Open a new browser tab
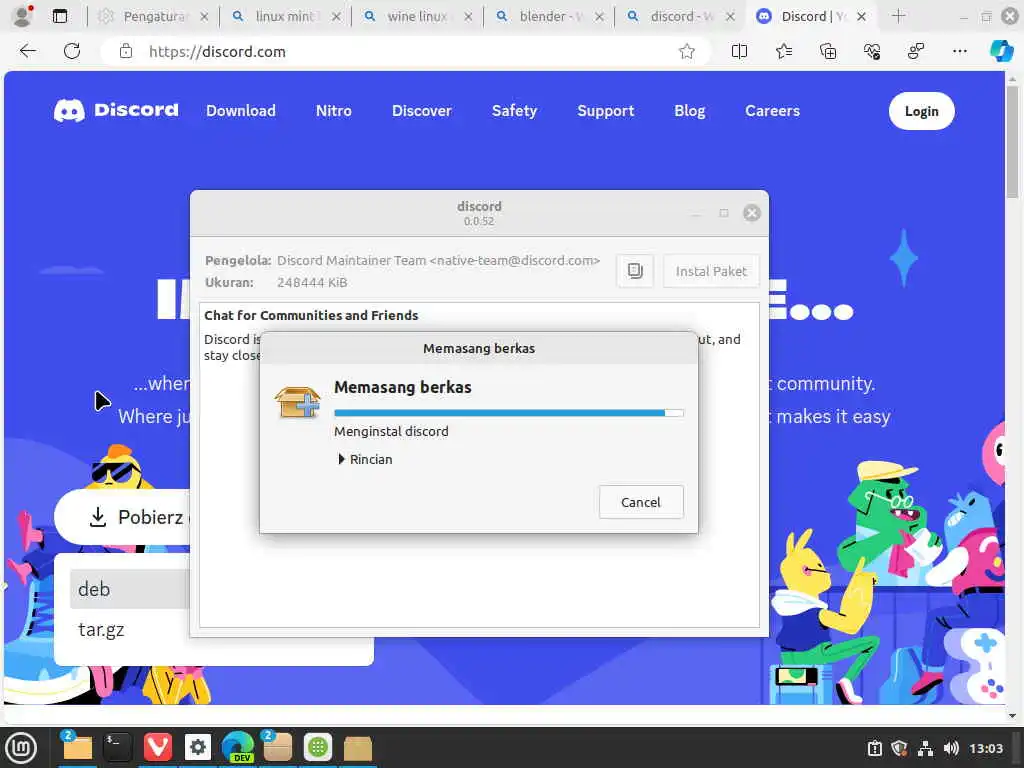Screen dimensions: 1024x768 [x=899, y=16]
